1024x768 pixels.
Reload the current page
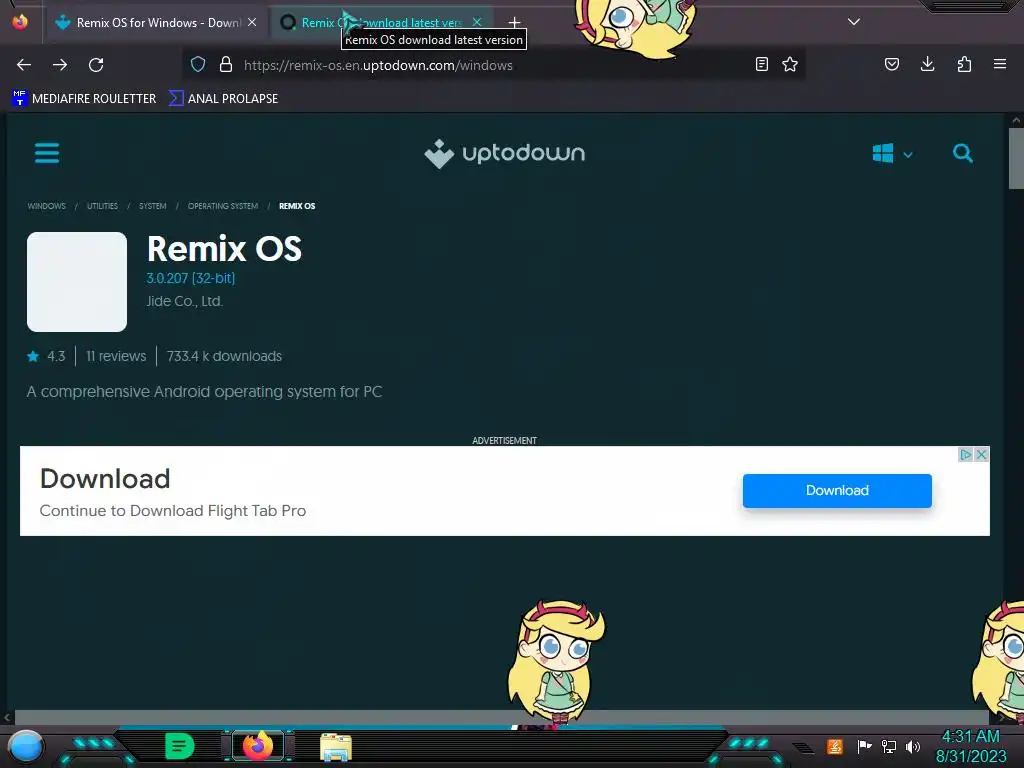(96, 65)
